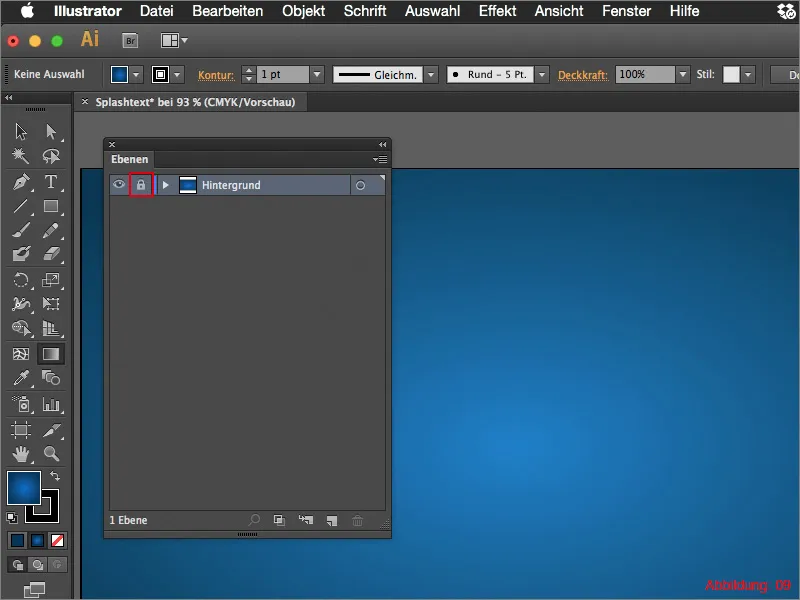
Task: Switch to Draw Normal mode
Action: click(18, 565)
